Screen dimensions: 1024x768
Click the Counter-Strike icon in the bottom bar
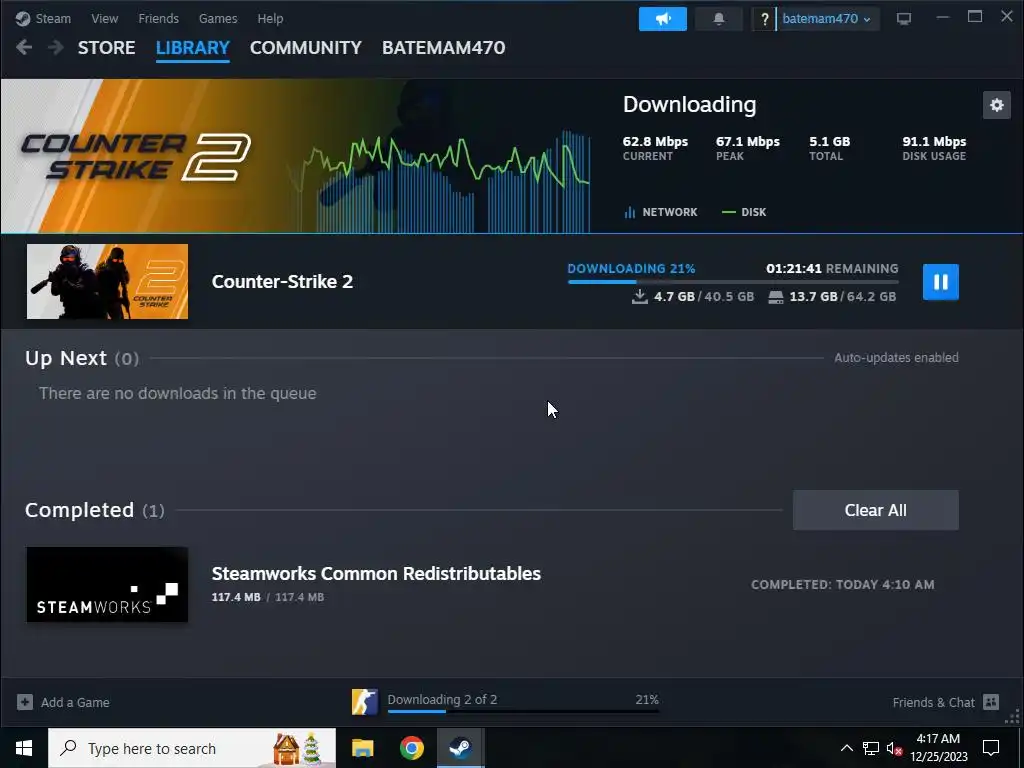pyautogui.click(x=364, y=702)
